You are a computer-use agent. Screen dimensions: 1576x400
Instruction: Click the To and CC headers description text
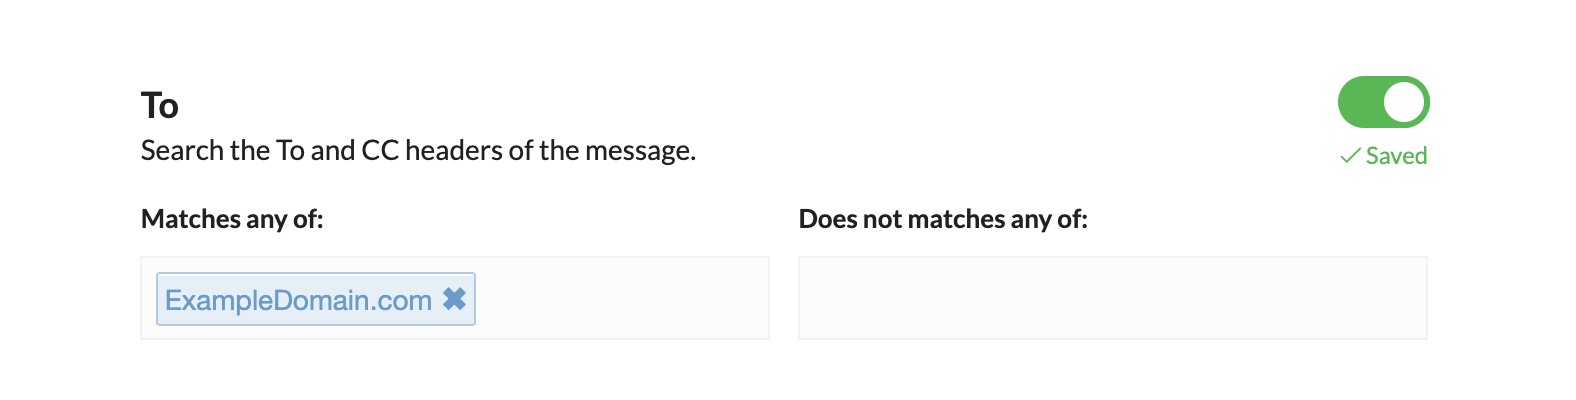(418, 150)
